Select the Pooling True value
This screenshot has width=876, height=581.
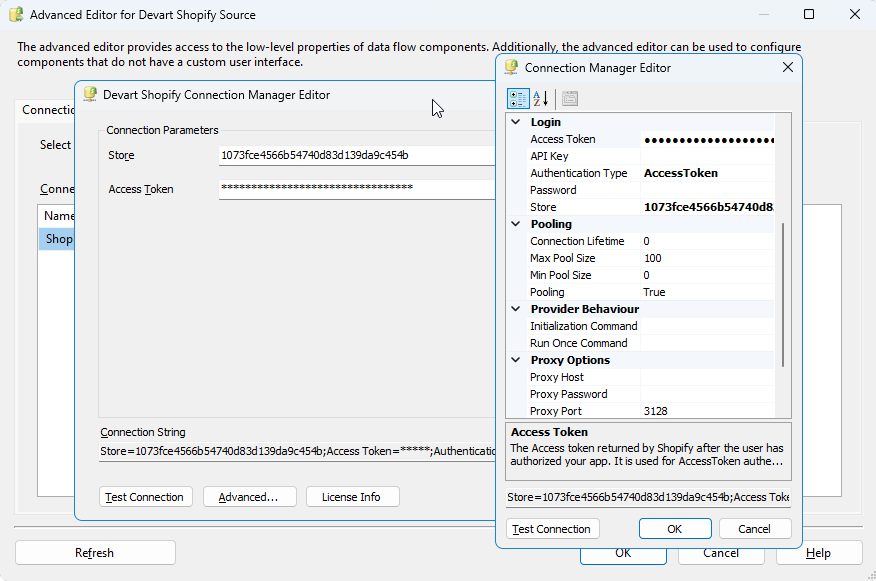pyautogui.click(x=707, y=292)
